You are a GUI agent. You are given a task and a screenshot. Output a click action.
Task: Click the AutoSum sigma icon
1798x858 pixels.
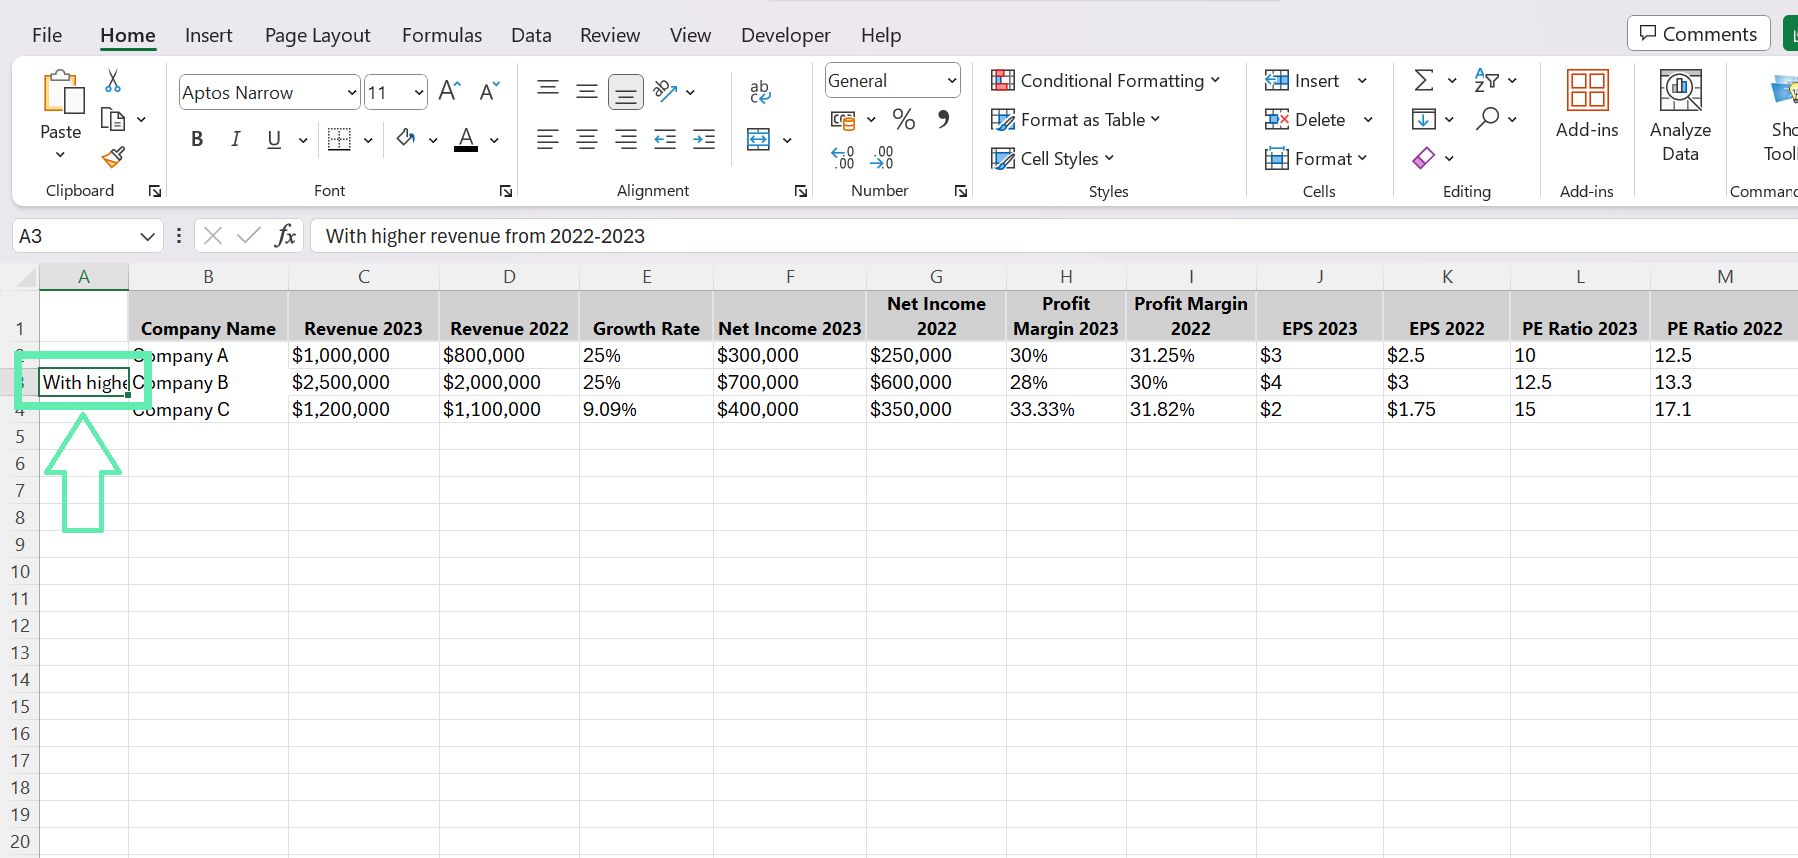(1424, 80)
